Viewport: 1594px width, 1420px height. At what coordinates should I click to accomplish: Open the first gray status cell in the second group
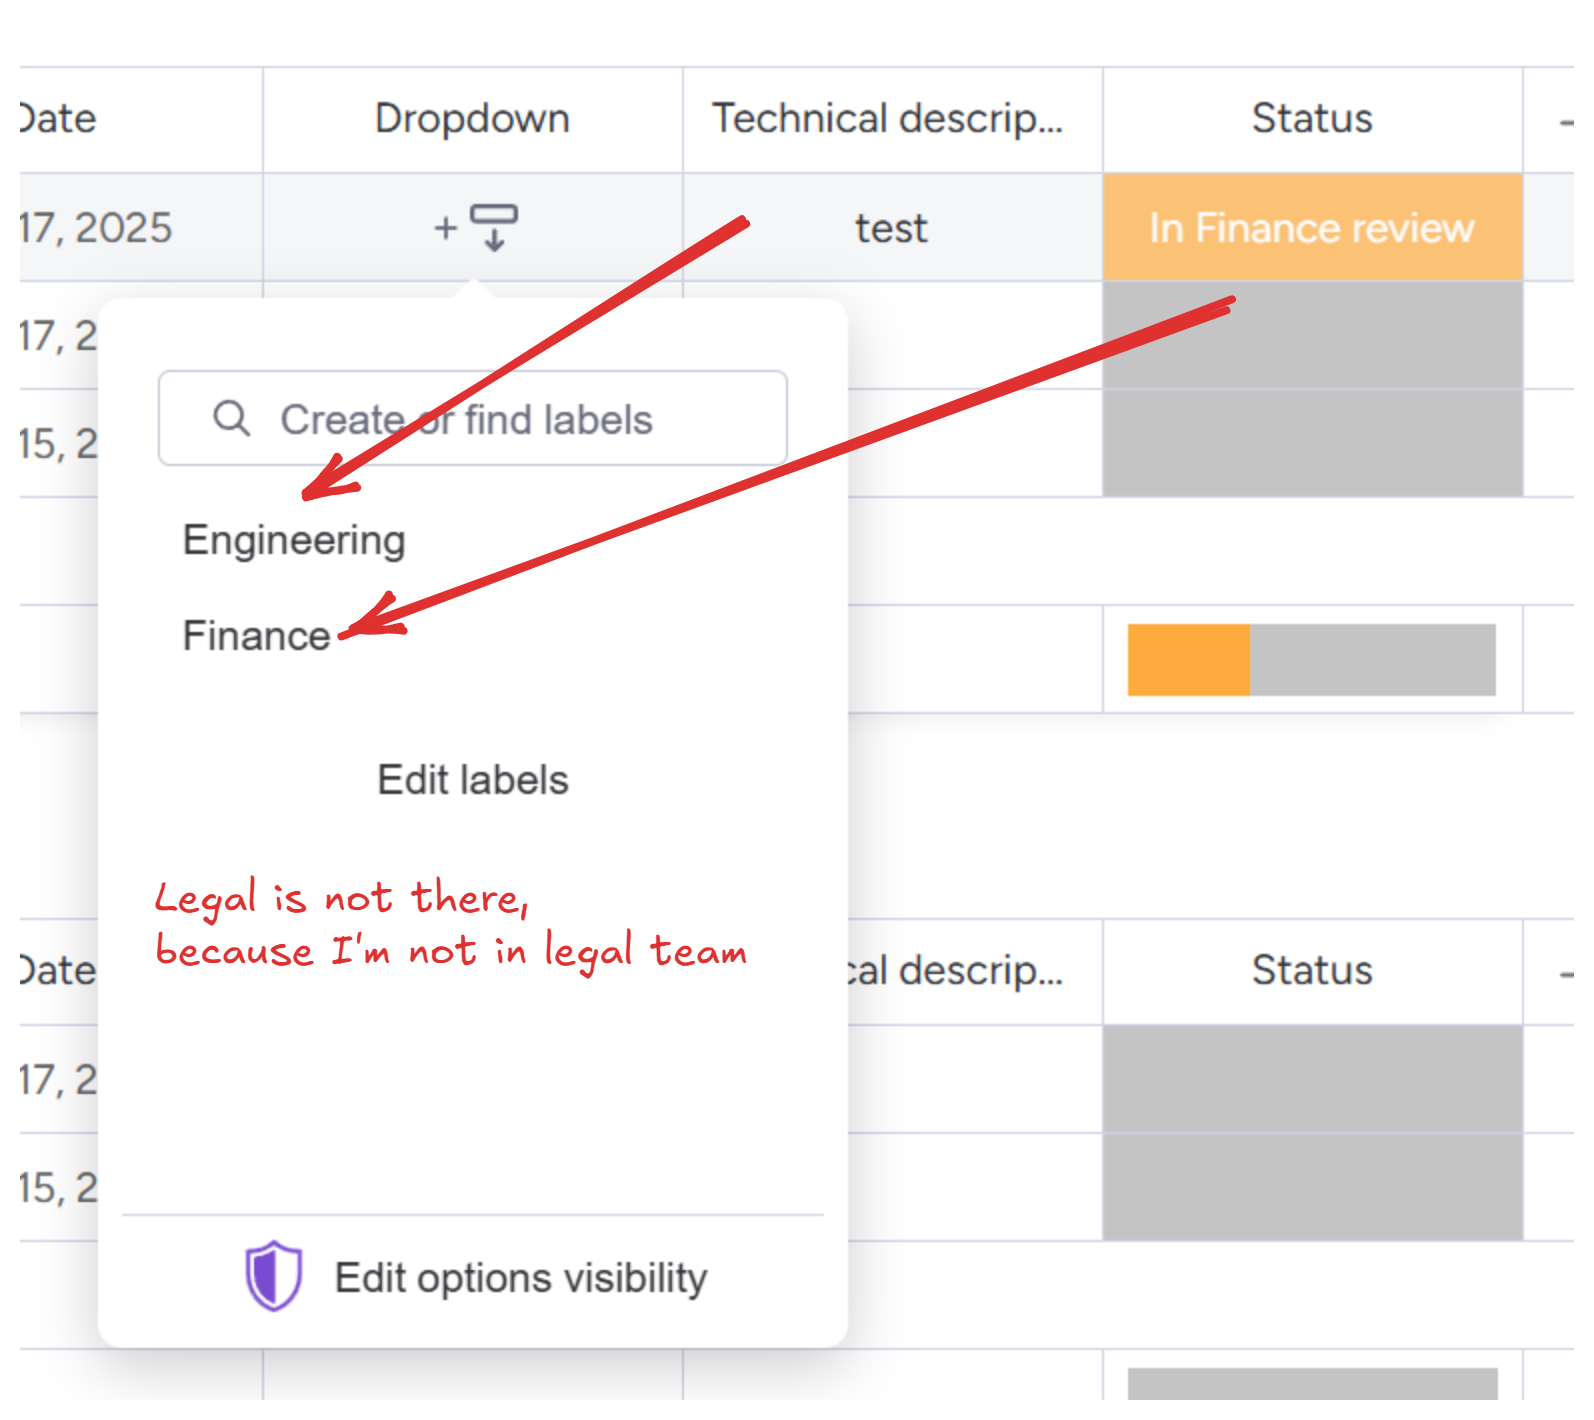(1311, 1079)
